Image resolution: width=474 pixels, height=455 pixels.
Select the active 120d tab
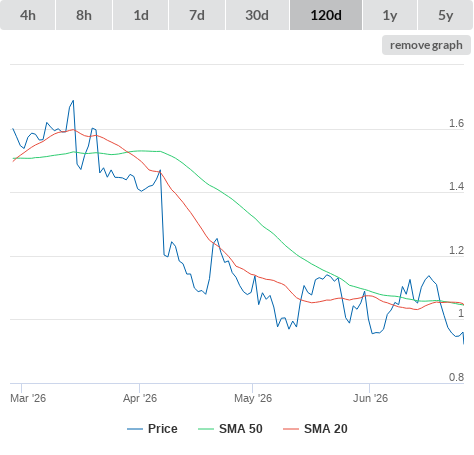pos(326,15)
